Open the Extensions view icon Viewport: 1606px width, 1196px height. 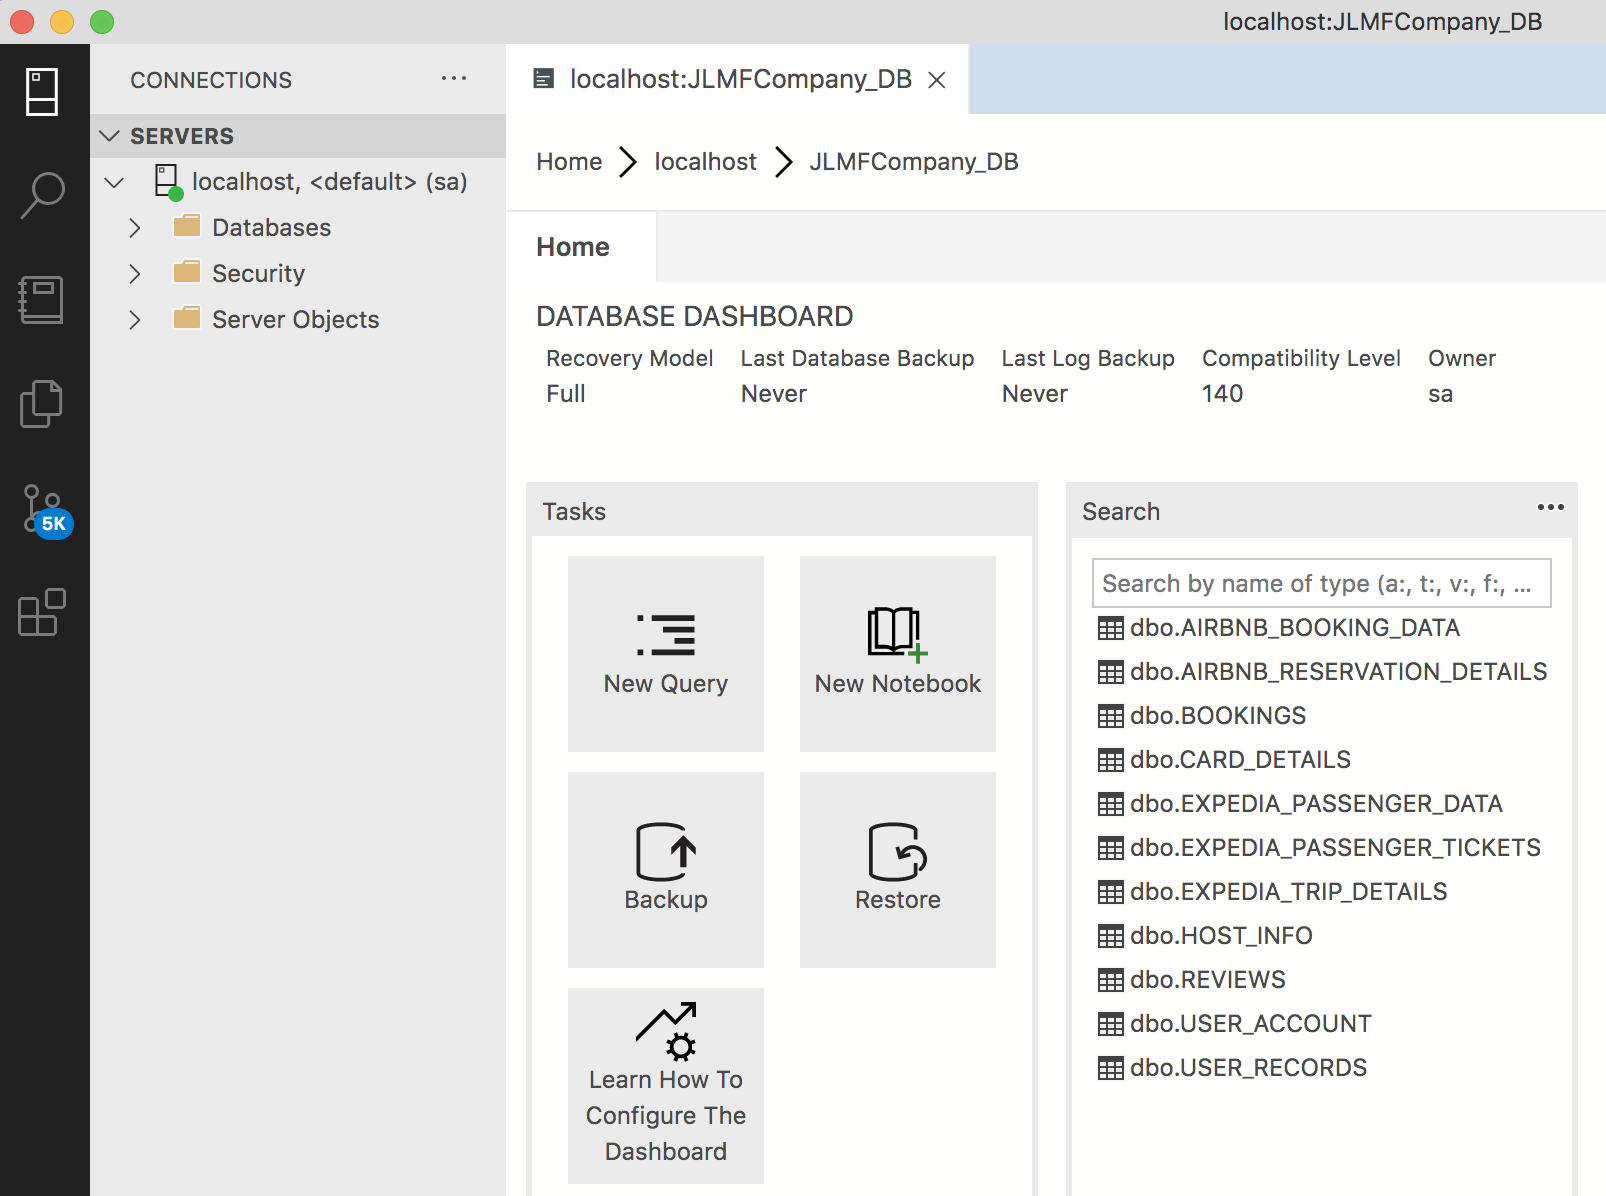click(42, 612)
